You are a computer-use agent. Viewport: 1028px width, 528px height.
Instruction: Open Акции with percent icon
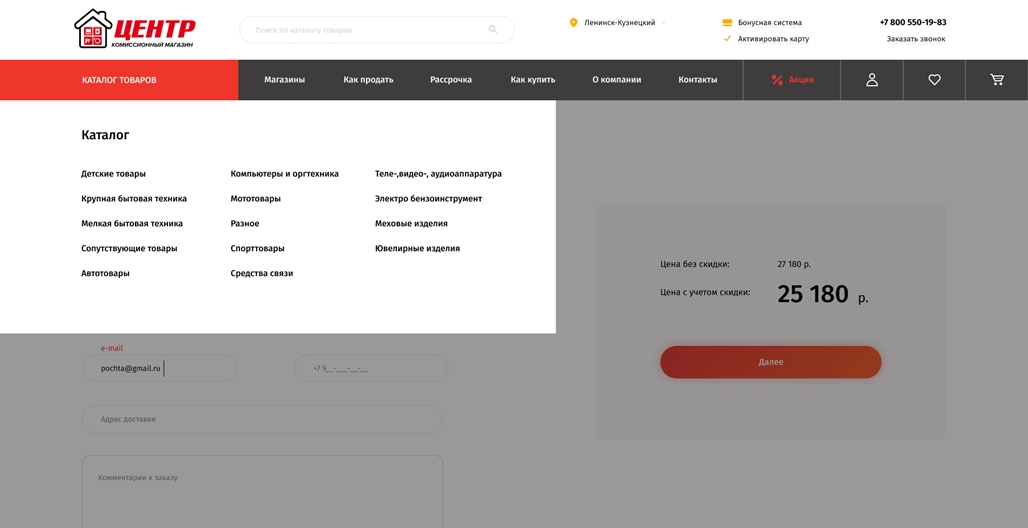792,80
